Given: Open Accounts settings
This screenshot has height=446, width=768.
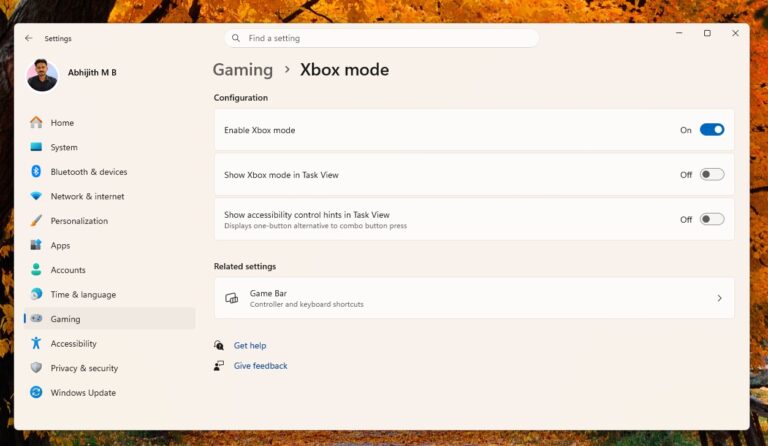Looking at the screenshot, I should [x=110, y=269].
